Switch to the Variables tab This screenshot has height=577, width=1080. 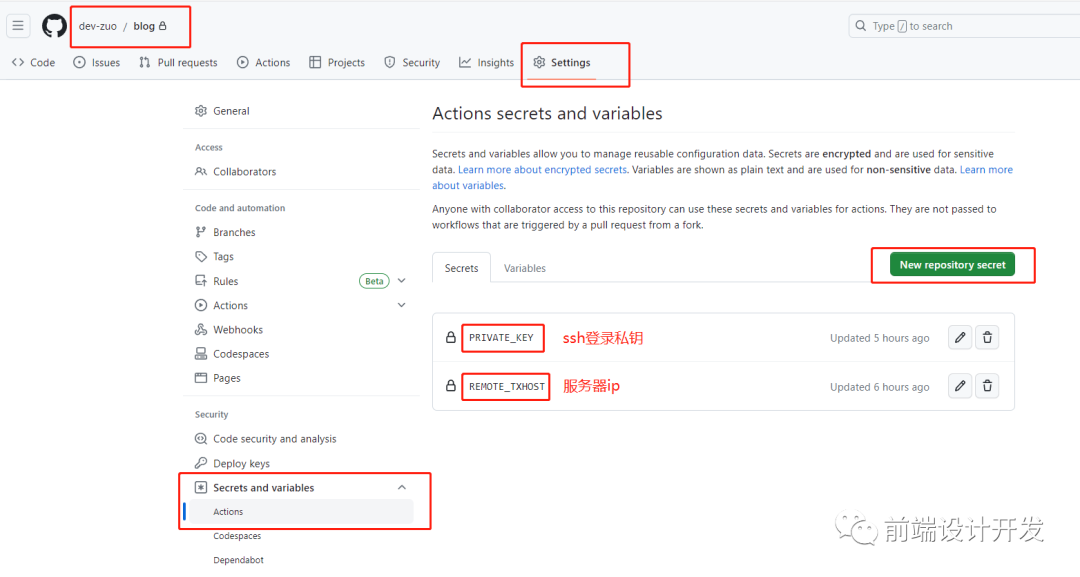coord(525,268)
